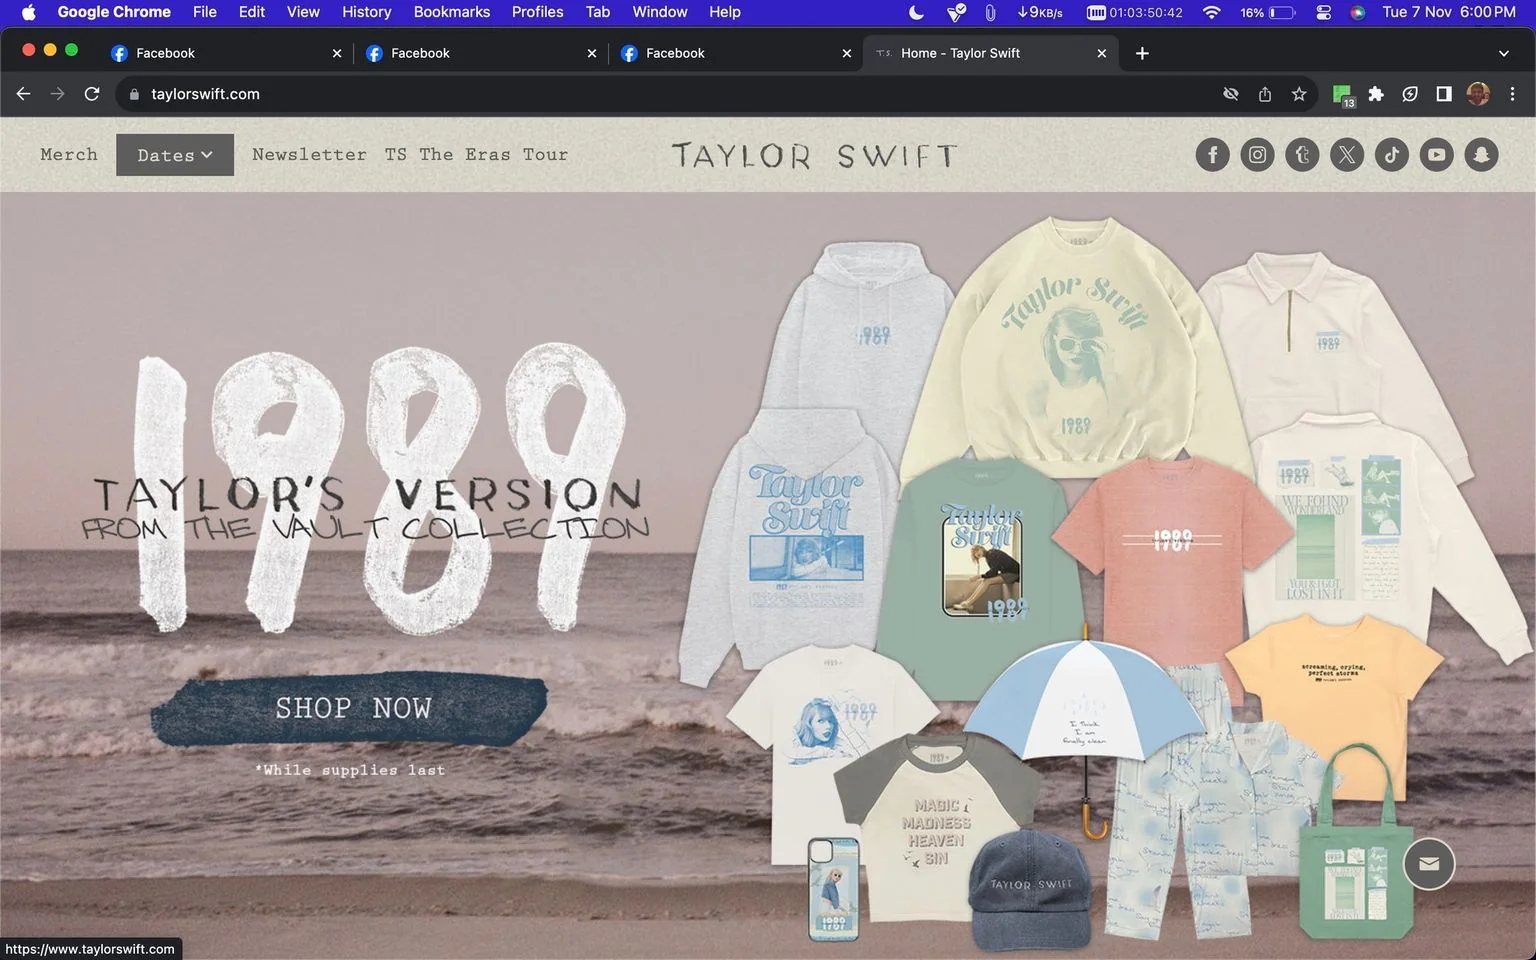Open TS The Eras Tour link

point(476,154)
